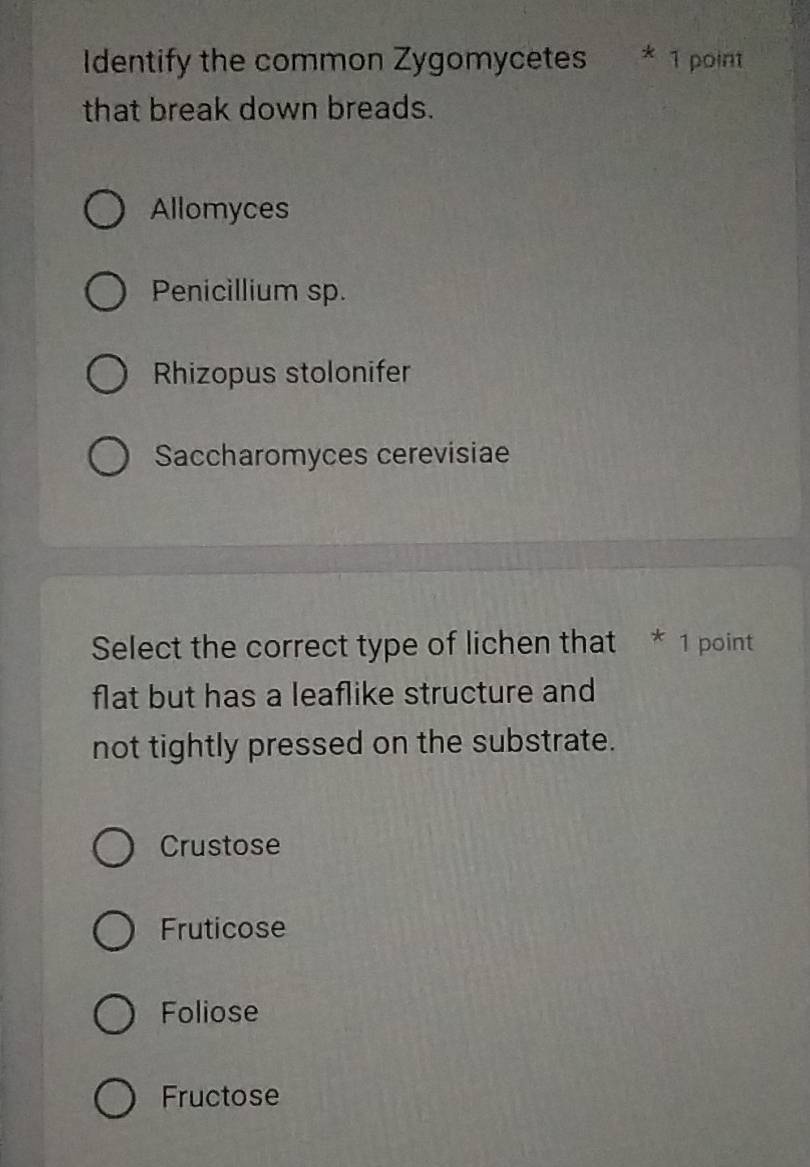Click the '1 point' label on lichen question

click(715, 643)
